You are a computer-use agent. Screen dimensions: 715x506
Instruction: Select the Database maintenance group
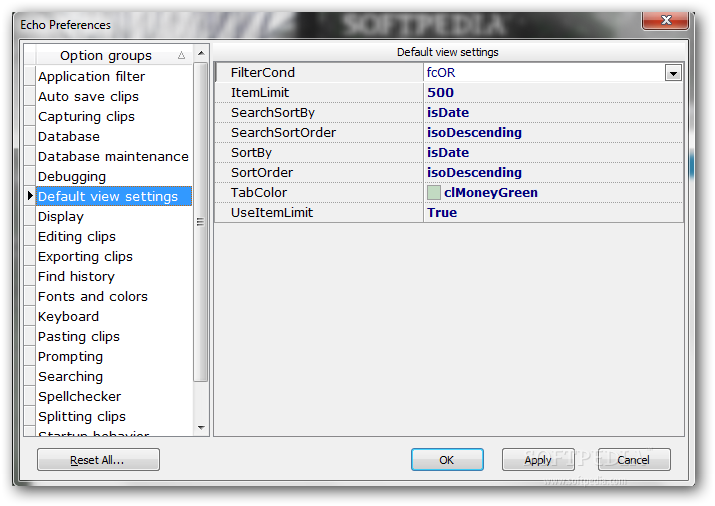pyautogui.click(x=113, y=156)
